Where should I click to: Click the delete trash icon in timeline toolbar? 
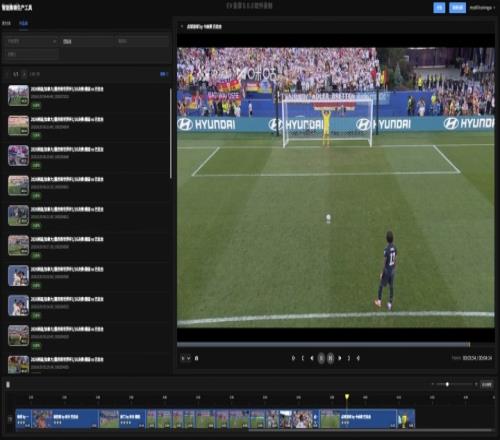tap(8, 385)
